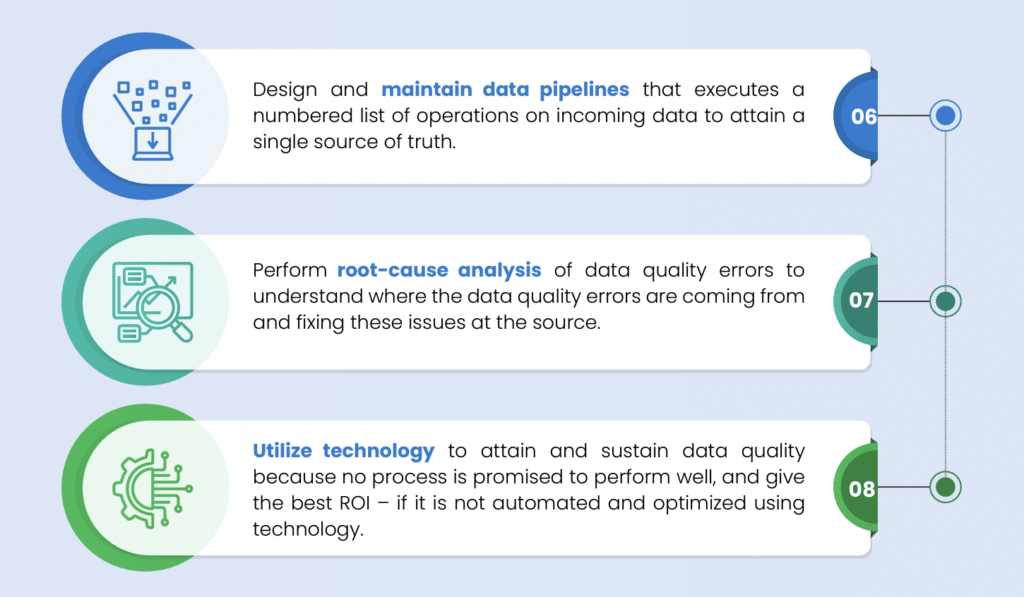1024x597 pixels.
Task: Click the green timeline dot beside 08
Action: pyautogui.click(x=945, y=487)
